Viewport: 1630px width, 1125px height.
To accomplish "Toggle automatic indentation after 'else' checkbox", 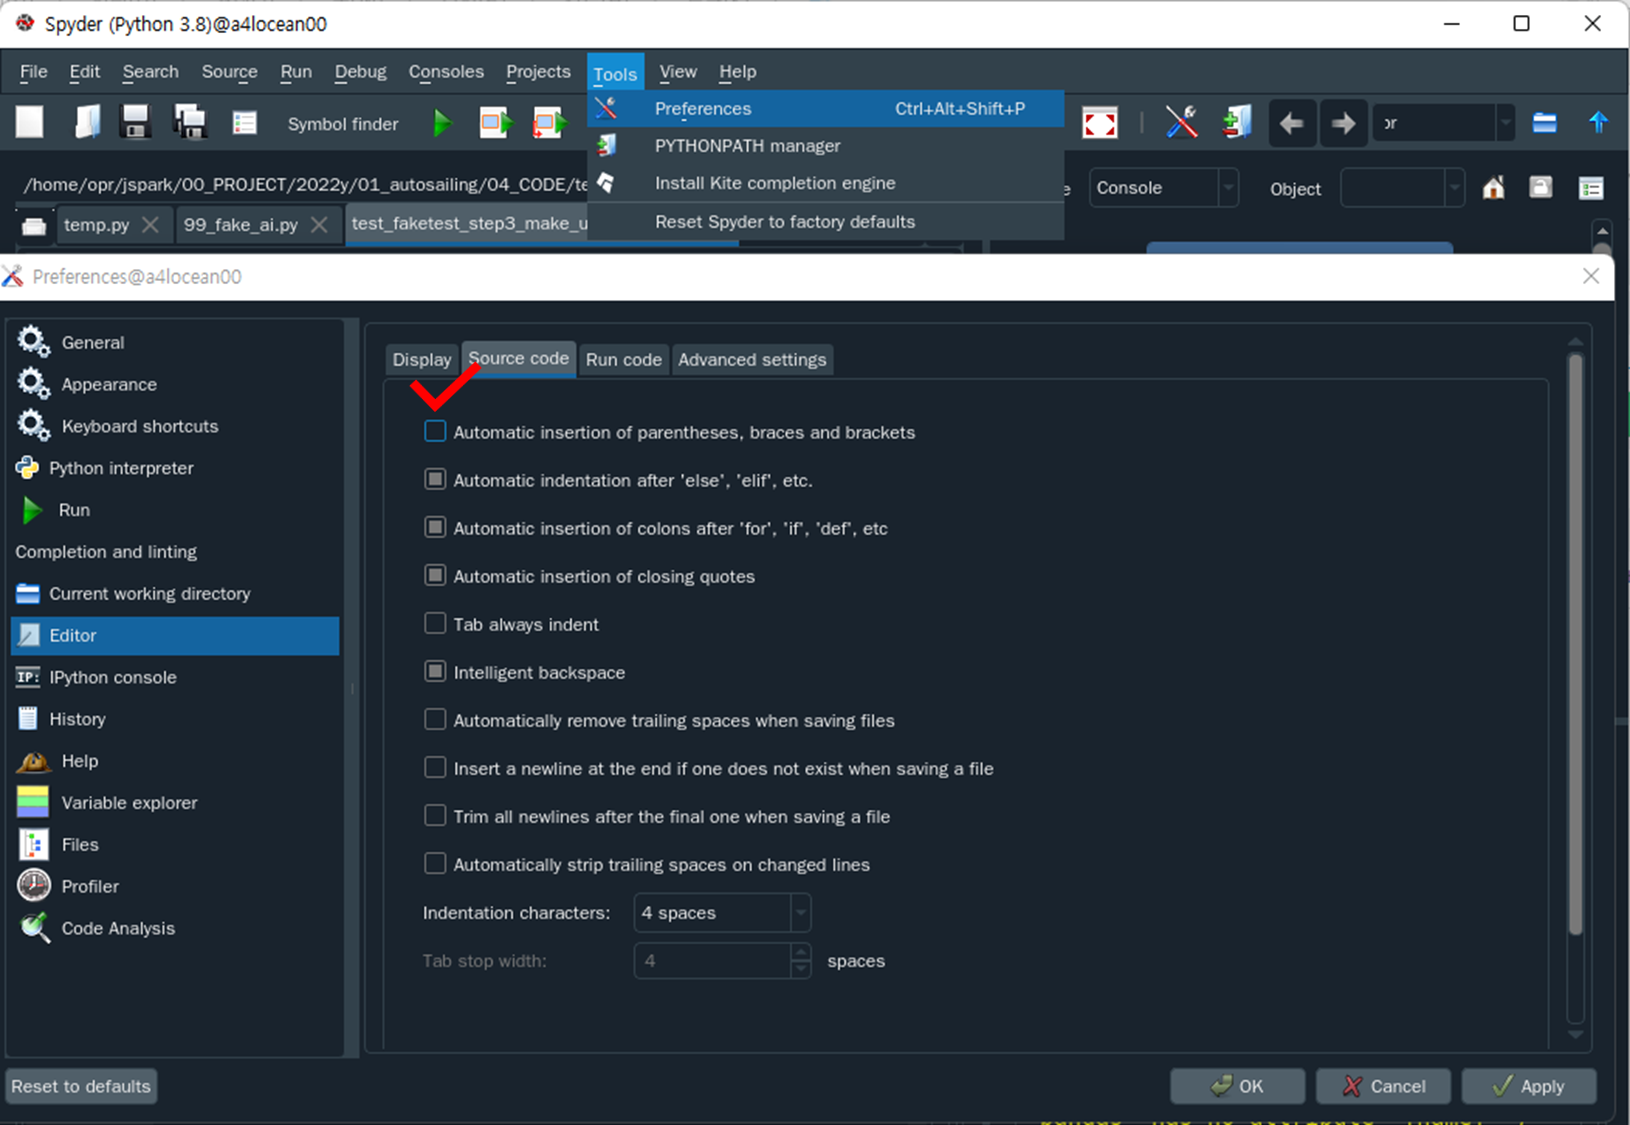I will click(x=435, y=479).
